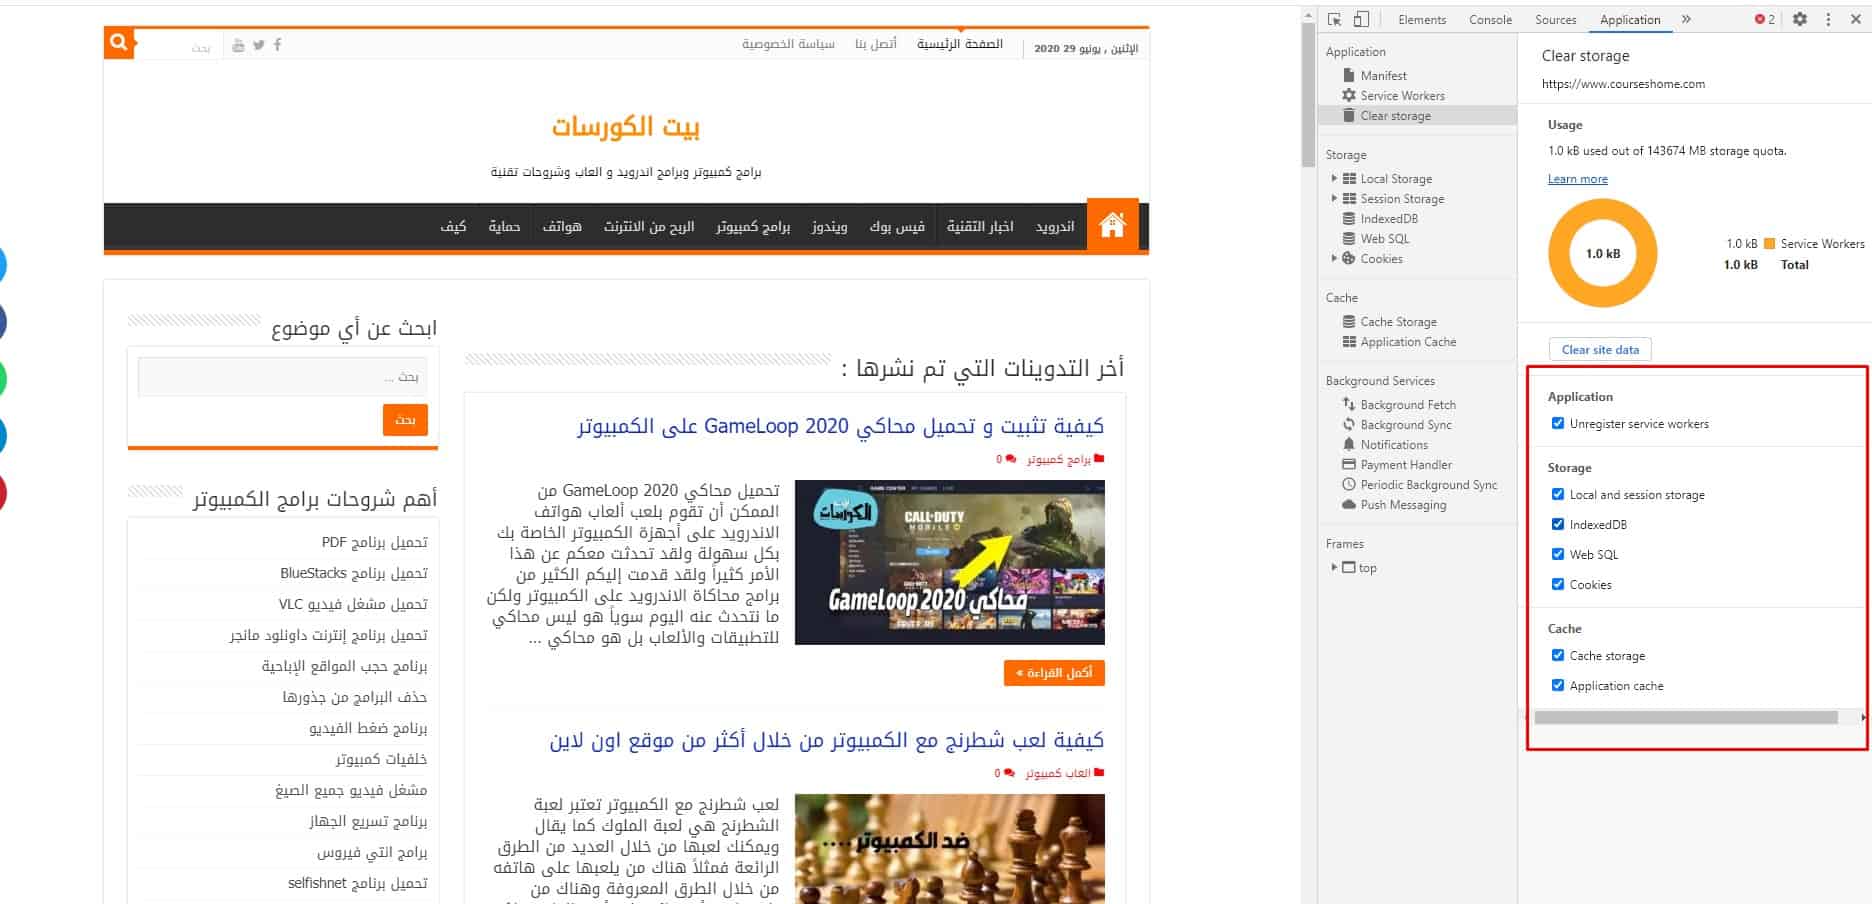Toggle the IndexedDB checkbox
This screenshot has width=1872, height=904.
1558,525
